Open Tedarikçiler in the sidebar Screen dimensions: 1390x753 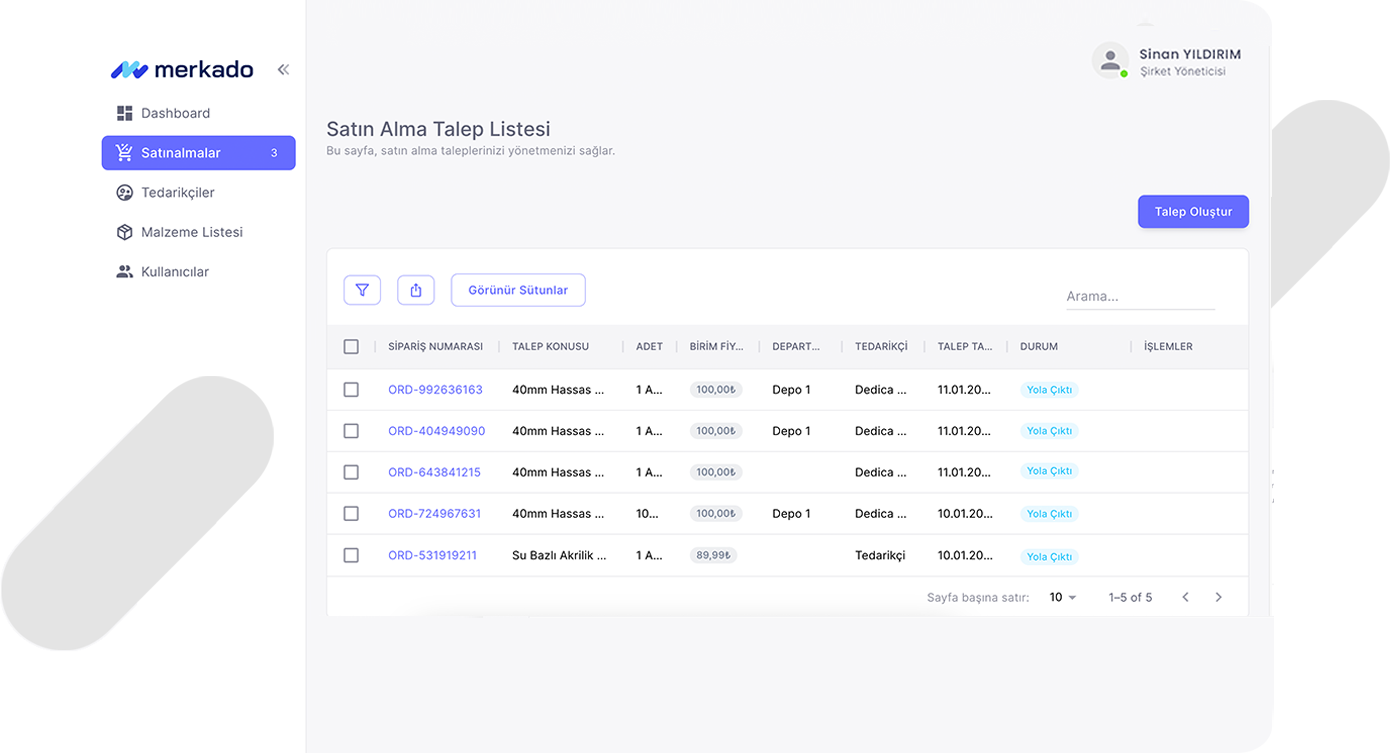pyautogui.click(x=178, y=192)
